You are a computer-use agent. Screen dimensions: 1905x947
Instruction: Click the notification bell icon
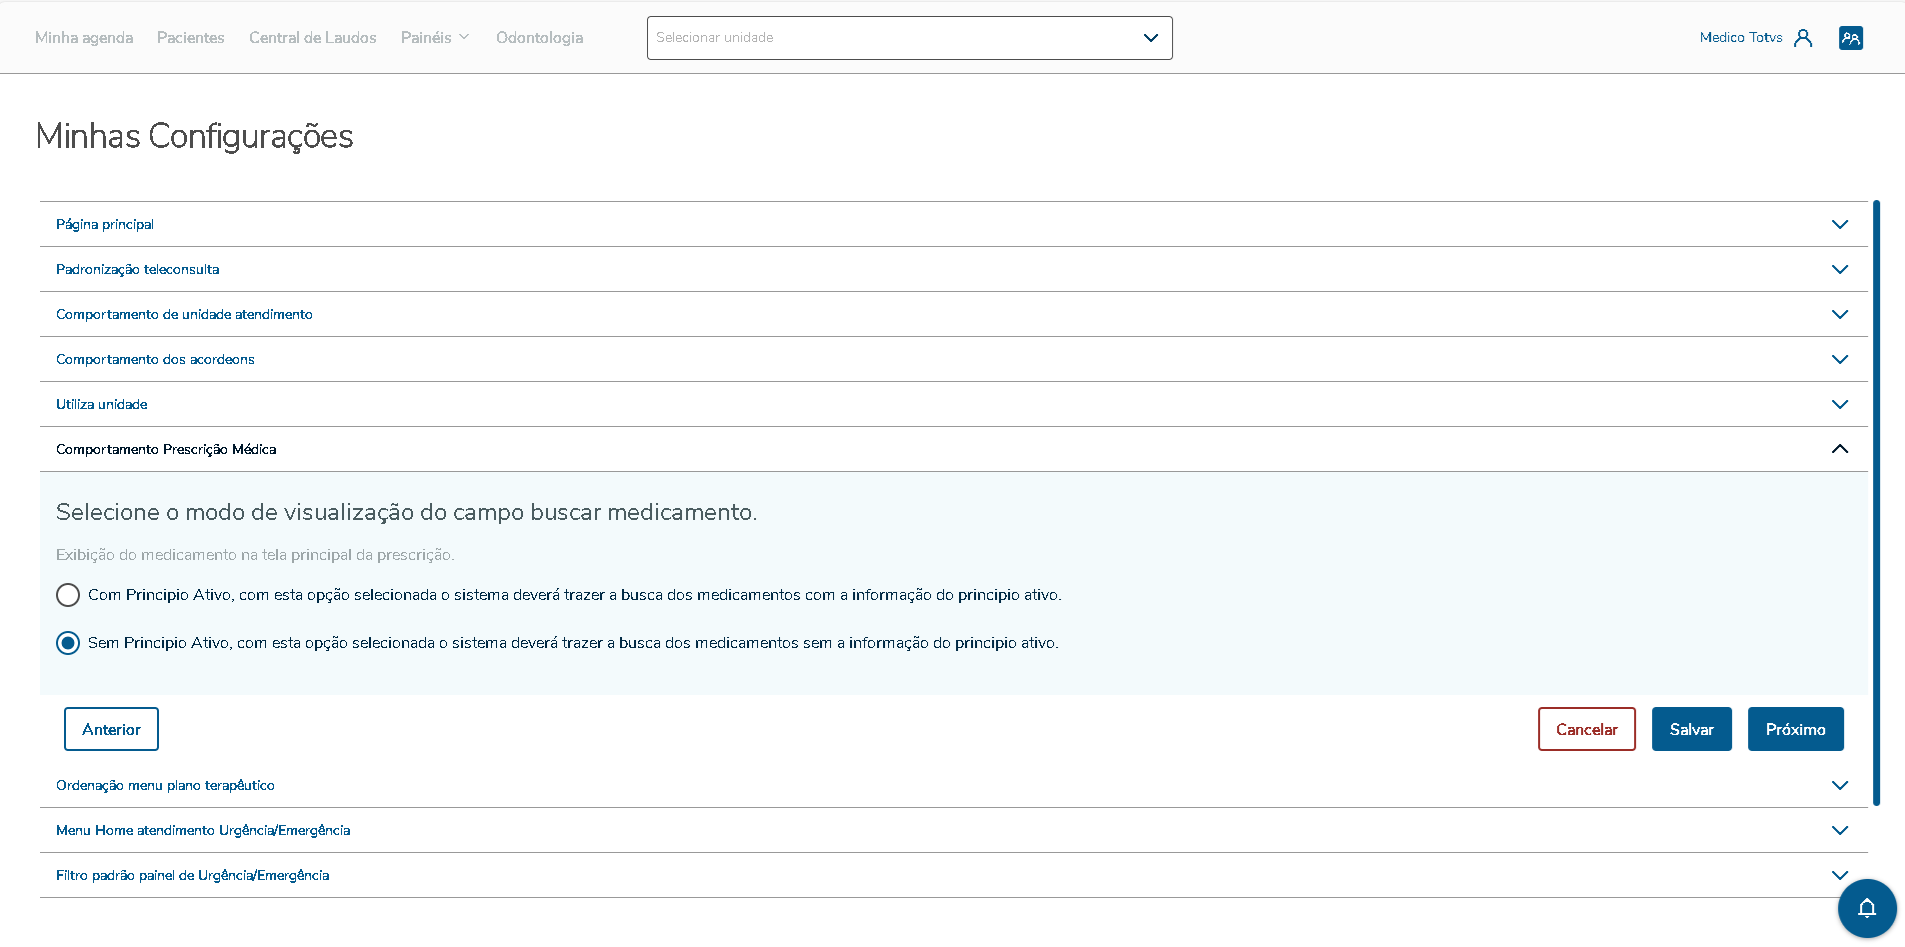coord(1866,908)
